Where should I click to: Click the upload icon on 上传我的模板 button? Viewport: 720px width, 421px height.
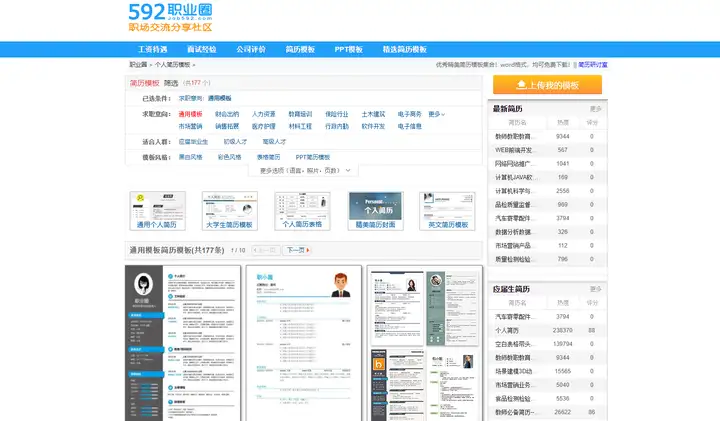[521, 85]
